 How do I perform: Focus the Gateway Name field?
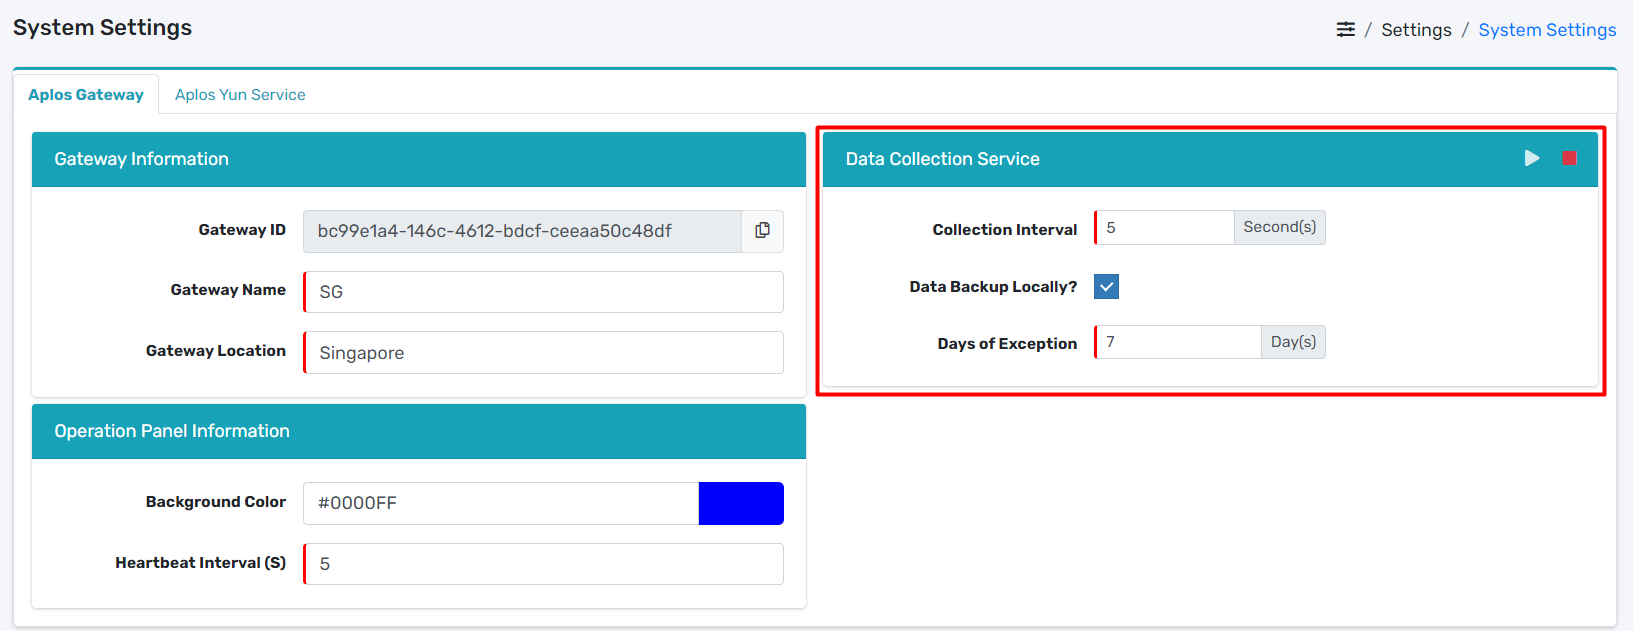(x=543, y=292)
